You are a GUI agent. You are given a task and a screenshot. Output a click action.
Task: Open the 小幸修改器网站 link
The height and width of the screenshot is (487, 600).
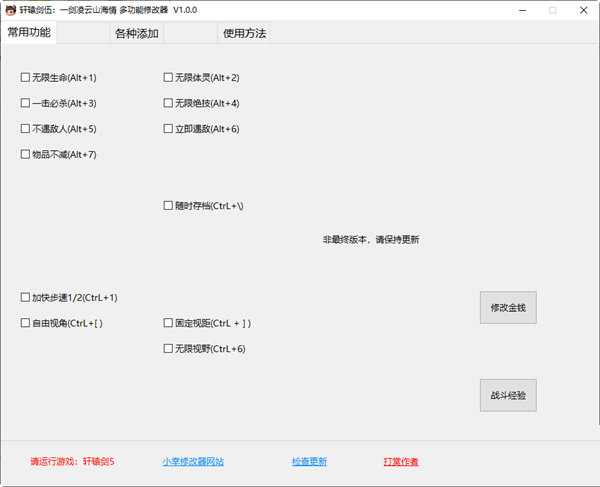tap(193, 462)
